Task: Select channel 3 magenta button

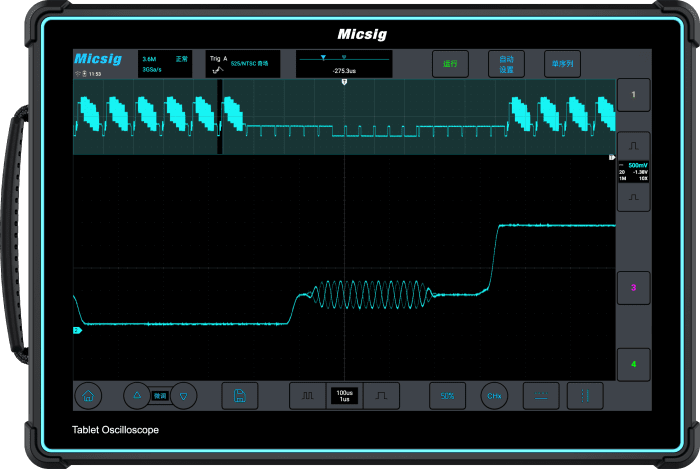Action: [633, 288]
